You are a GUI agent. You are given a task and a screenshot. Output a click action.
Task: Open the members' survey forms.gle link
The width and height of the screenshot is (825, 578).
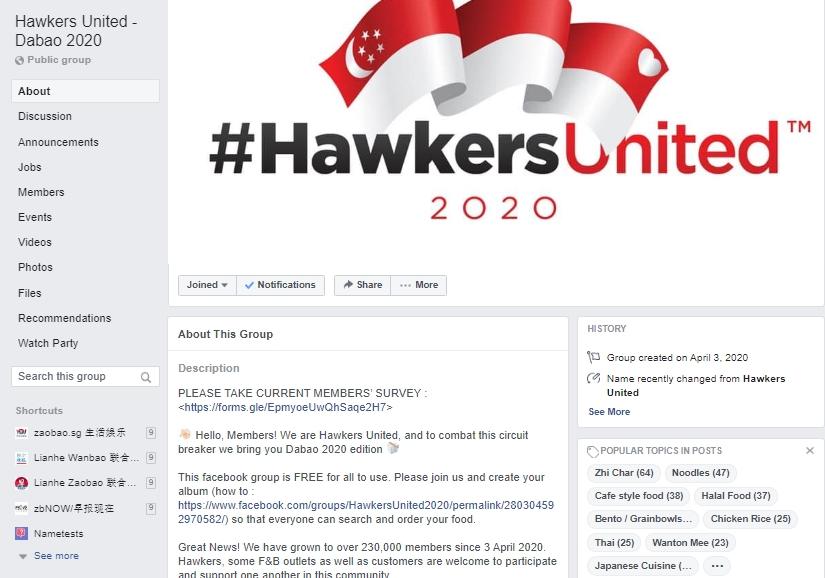tap(286, 407)
